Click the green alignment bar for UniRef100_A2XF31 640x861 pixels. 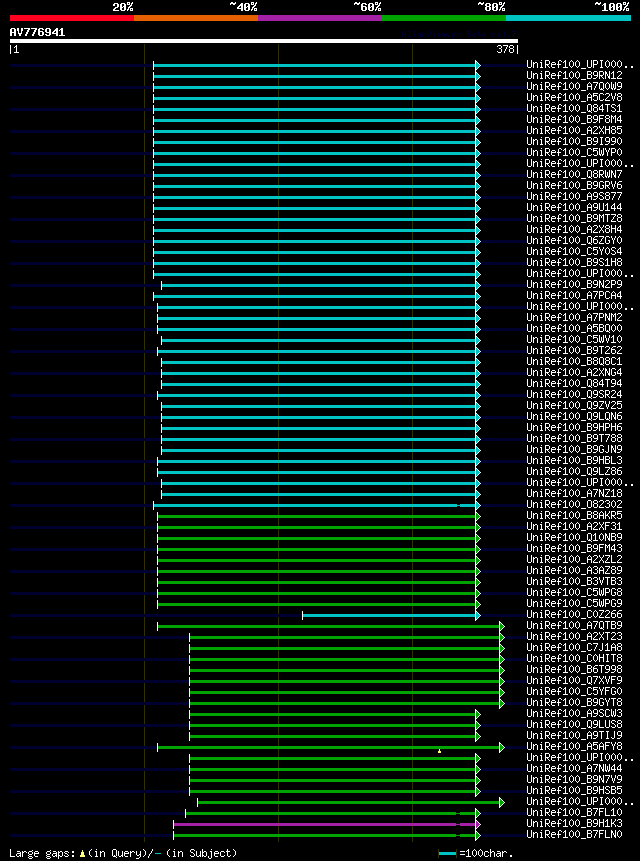317,527
